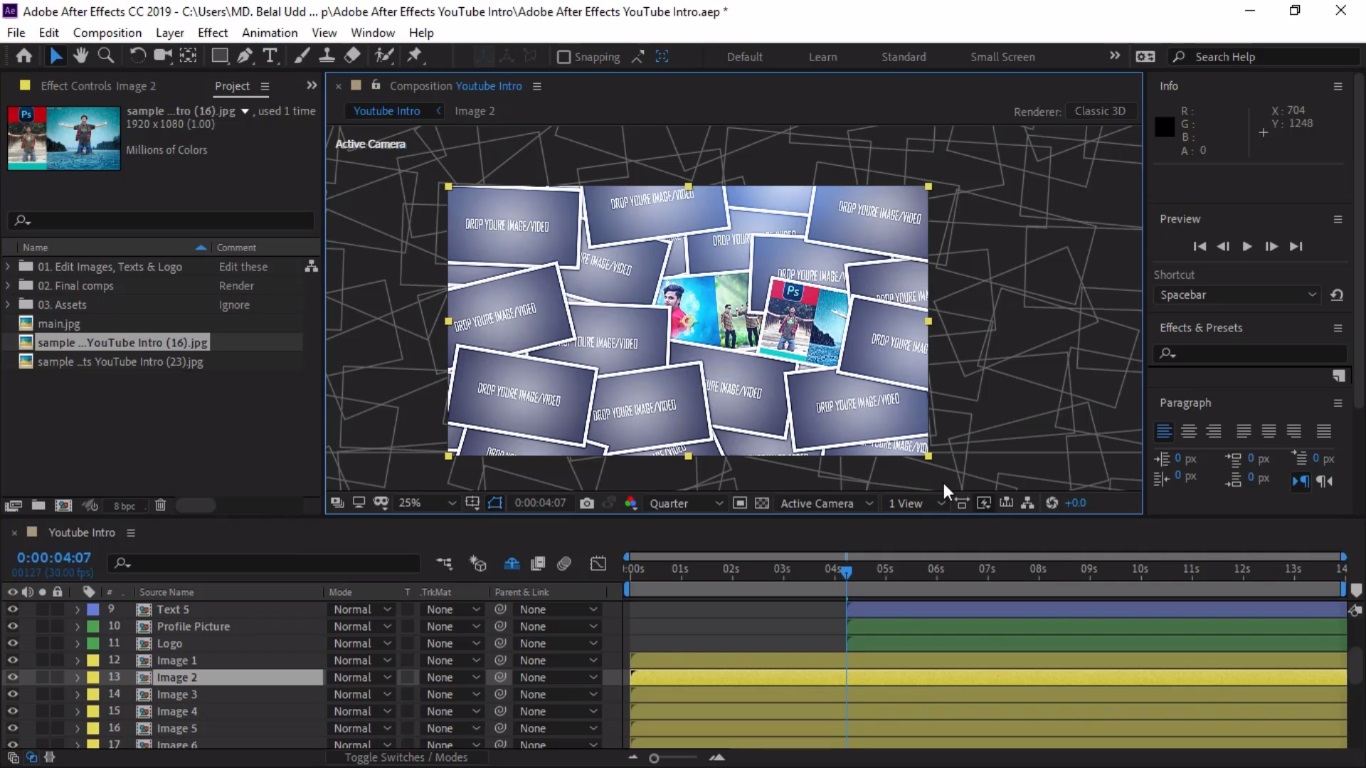Open the 1 View layout dropdown
The width and height of the screenshot is (1366, 768).
(916, 503)
